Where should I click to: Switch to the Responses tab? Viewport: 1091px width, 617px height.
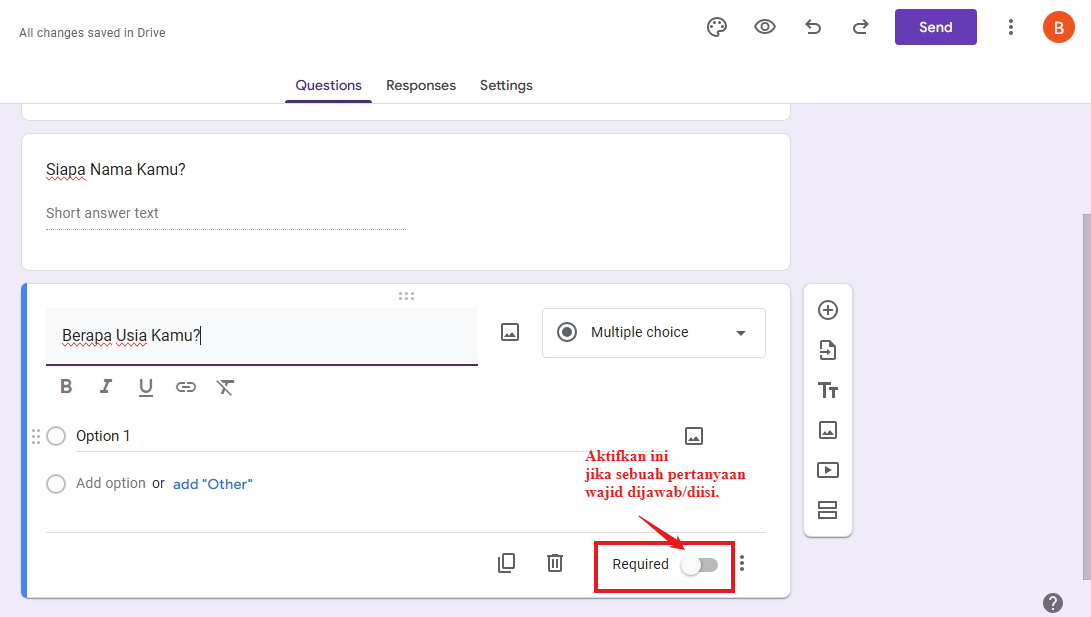pyautogui.click(x=420, y=85)
